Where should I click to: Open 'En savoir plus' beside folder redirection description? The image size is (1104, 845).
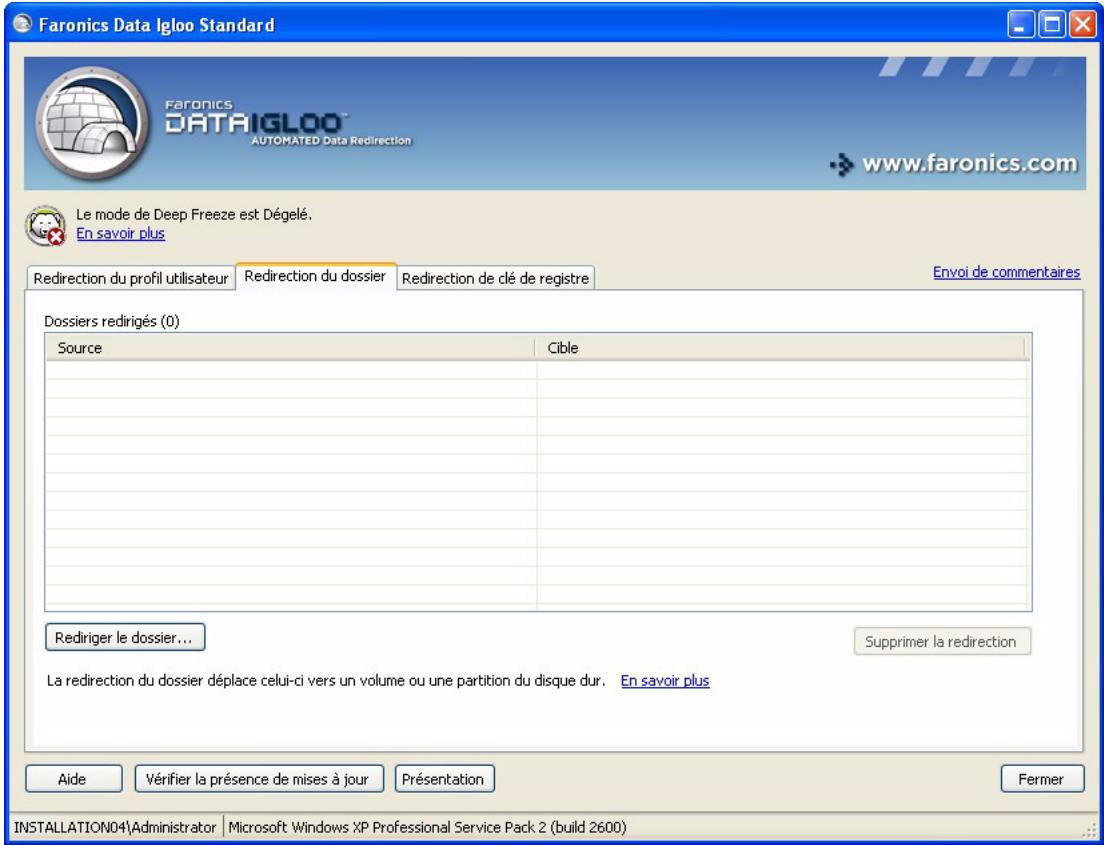pos(665,681)
